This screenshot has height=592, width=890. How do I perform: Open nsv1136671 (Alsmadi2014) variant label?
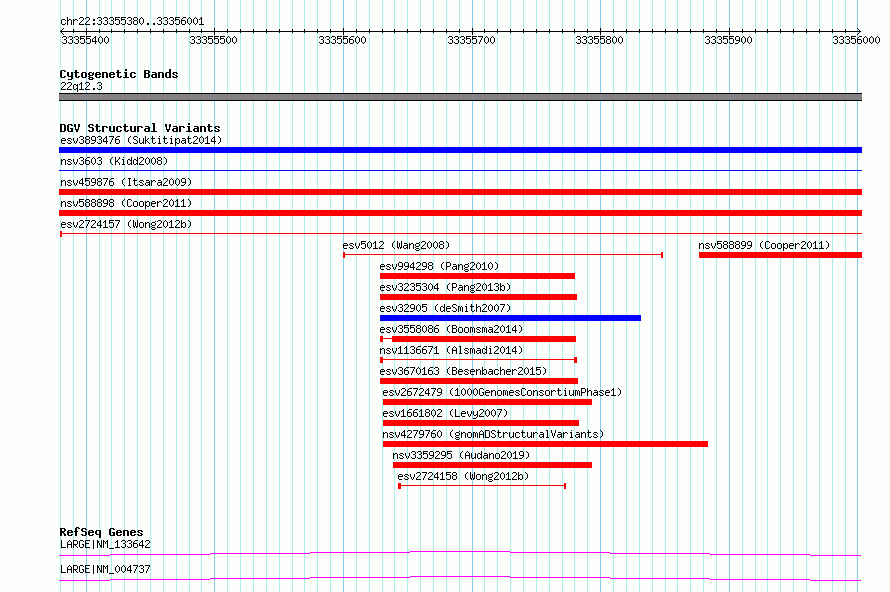[451, 350]
